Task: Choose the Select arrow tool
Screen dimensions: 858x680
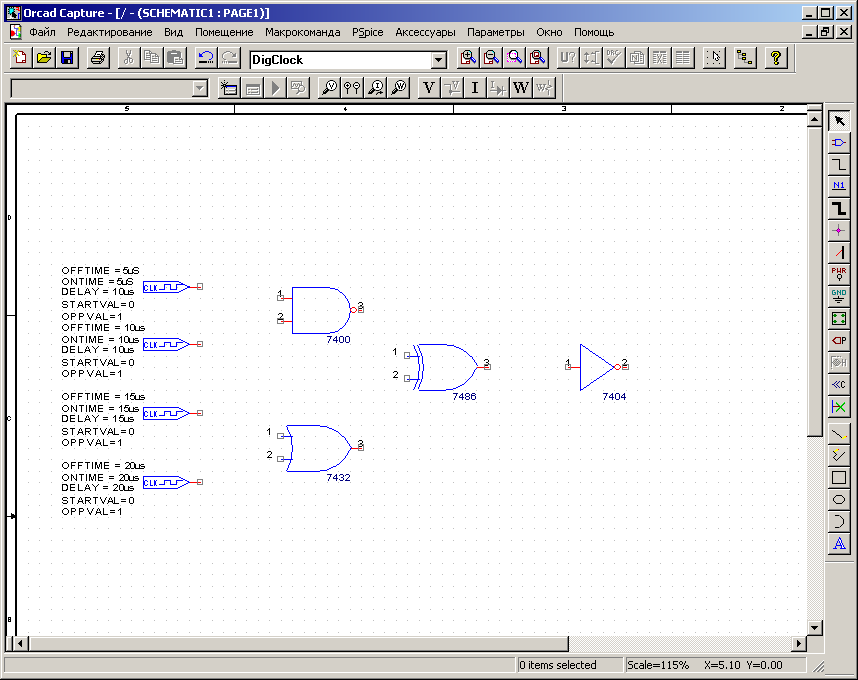Action: pos(839,120)
